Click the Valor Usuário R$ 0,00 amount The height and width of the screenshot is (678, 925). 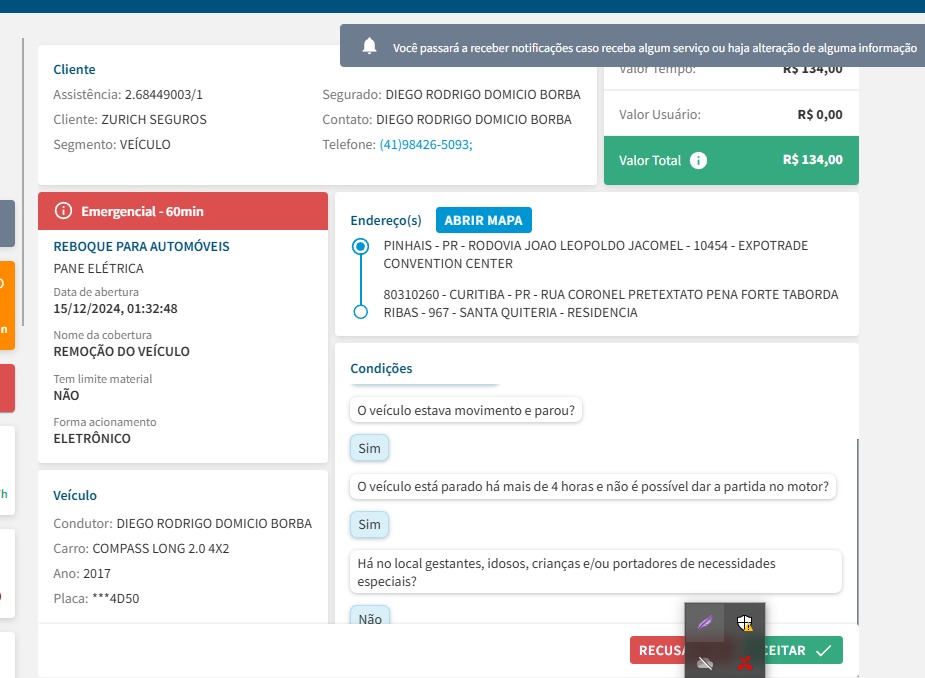click(820, 114)
